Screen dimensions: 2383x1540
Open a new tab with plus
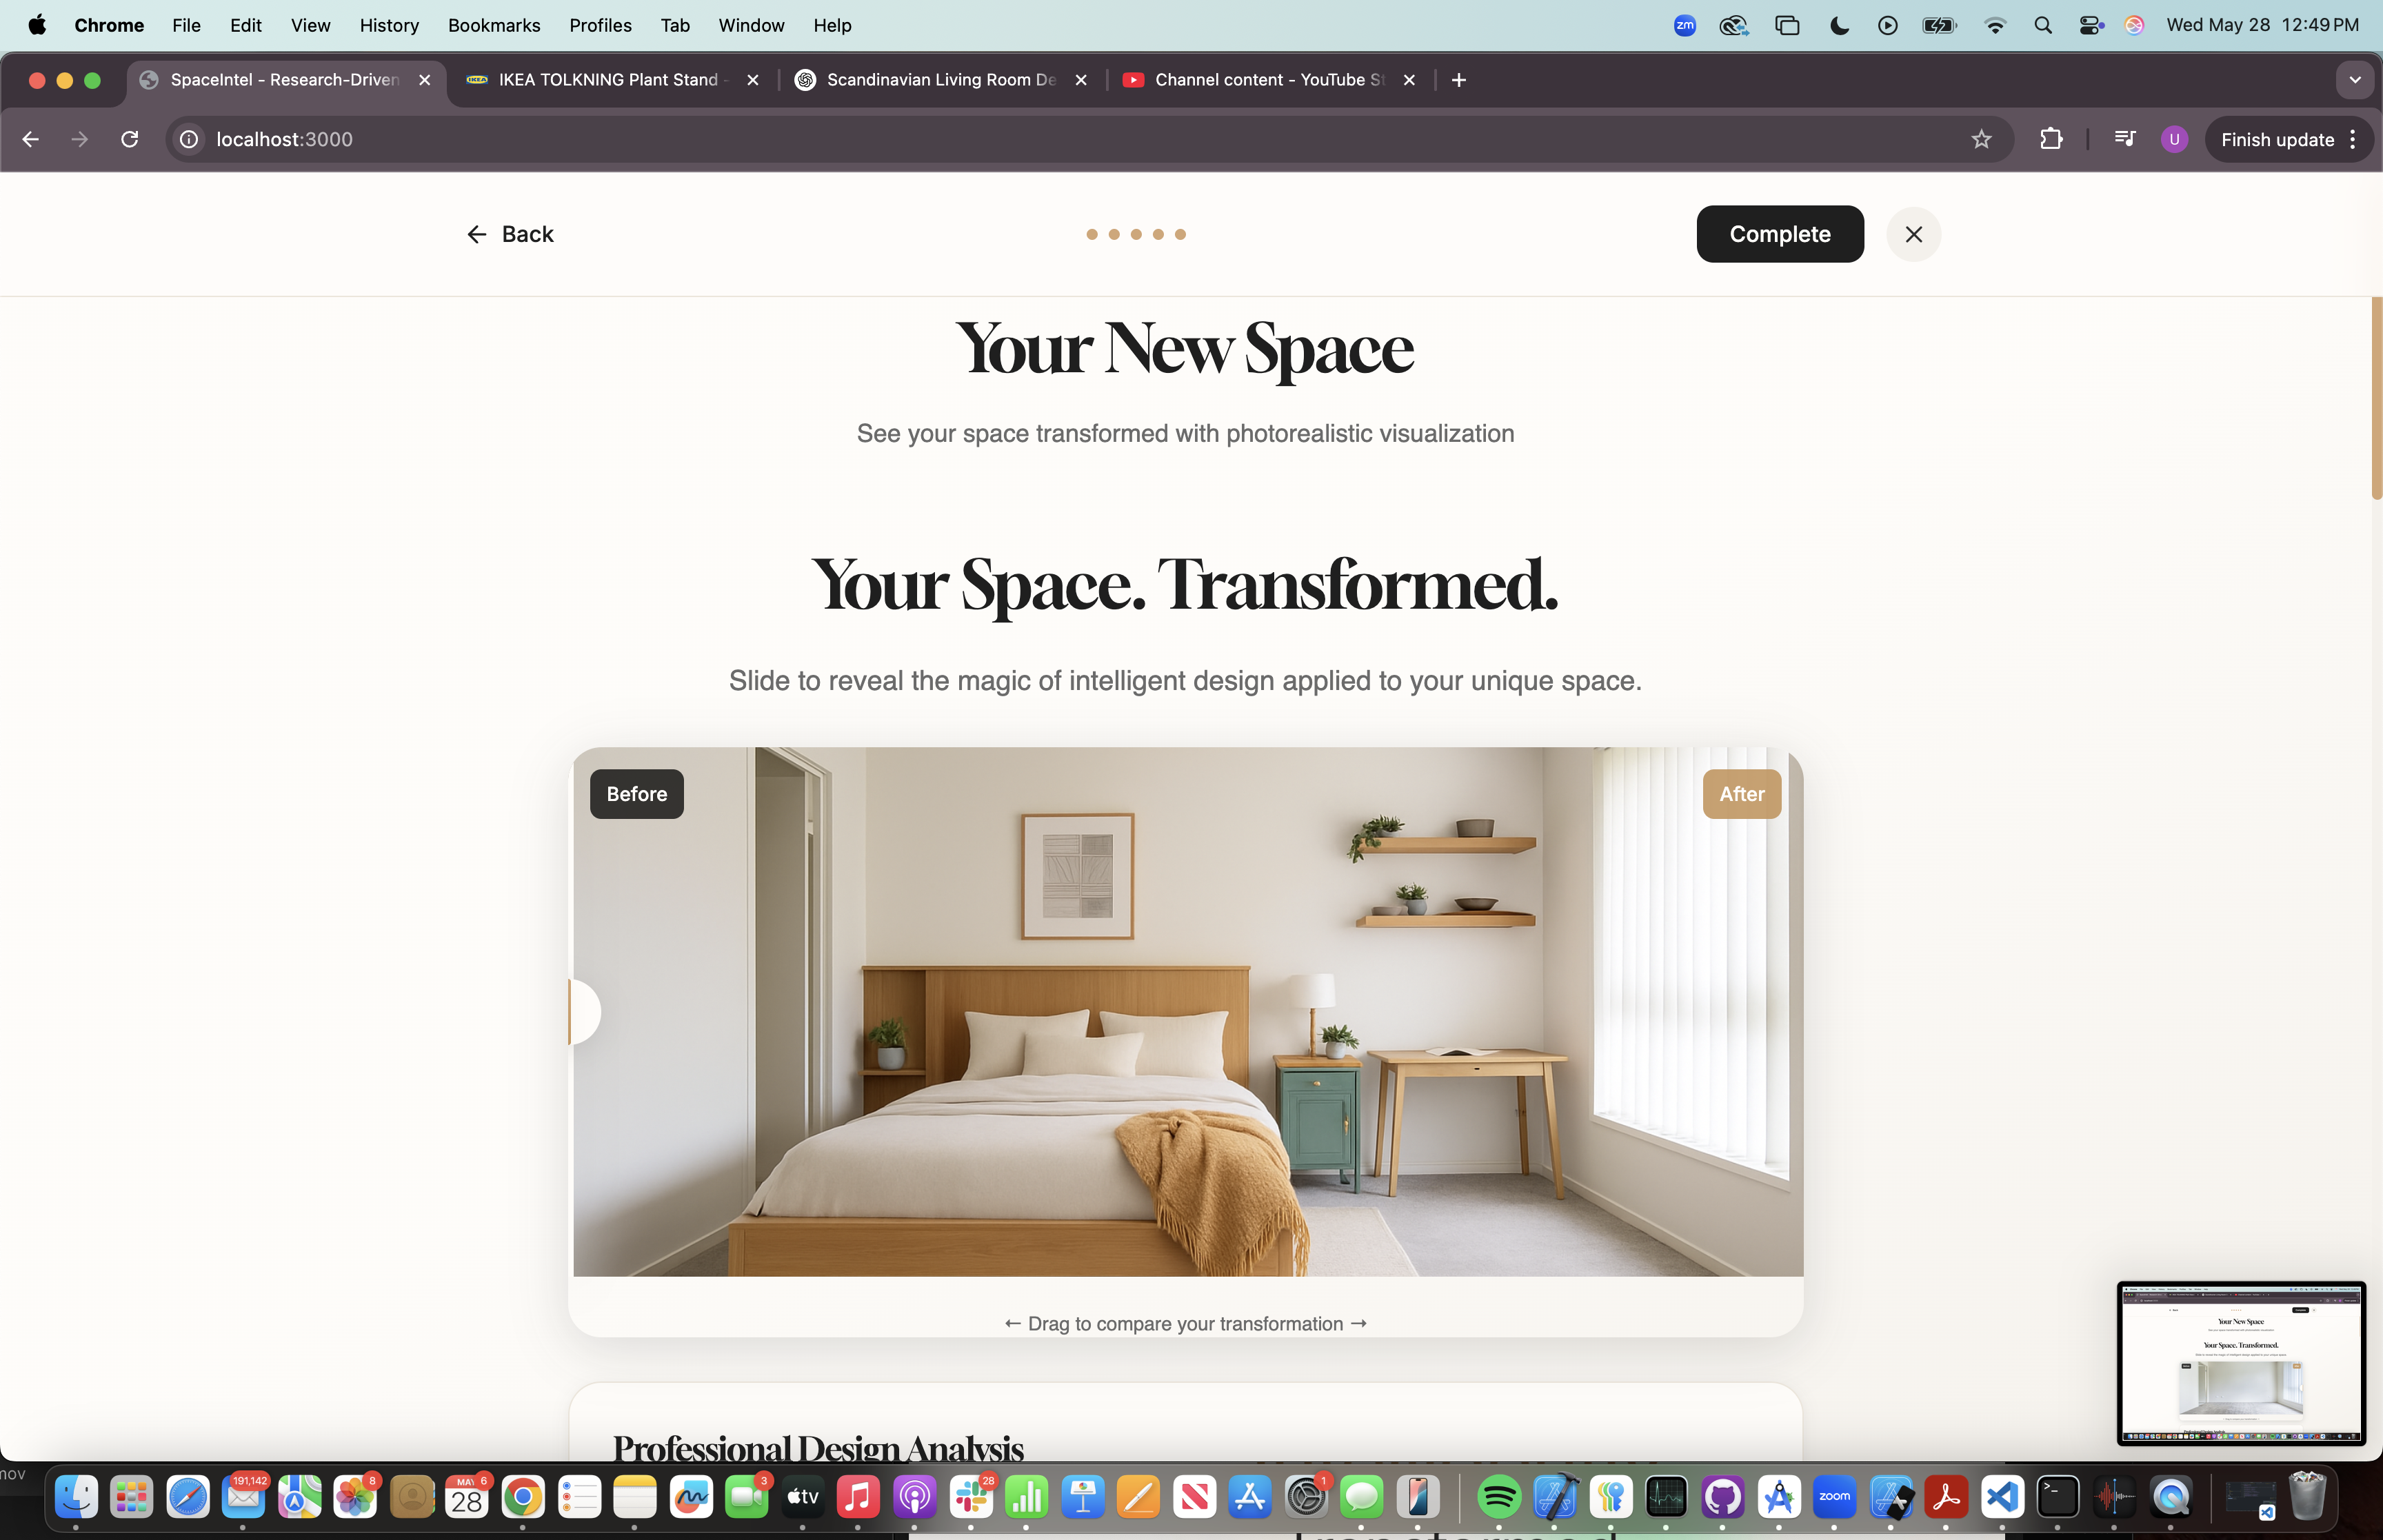tap(1459, 80)
